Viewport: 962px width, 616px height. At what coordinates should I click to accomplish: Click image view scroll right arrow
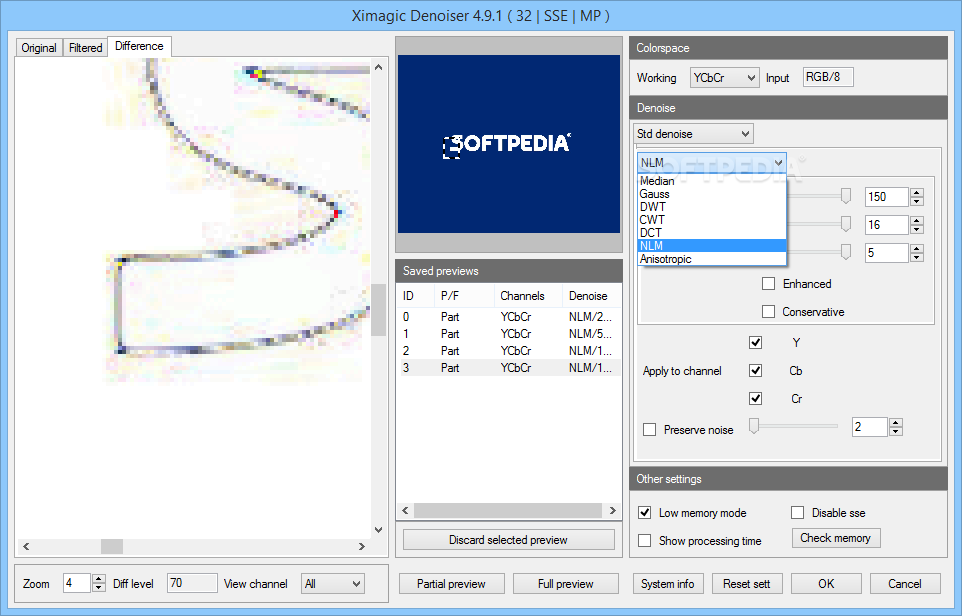(362, 545)
